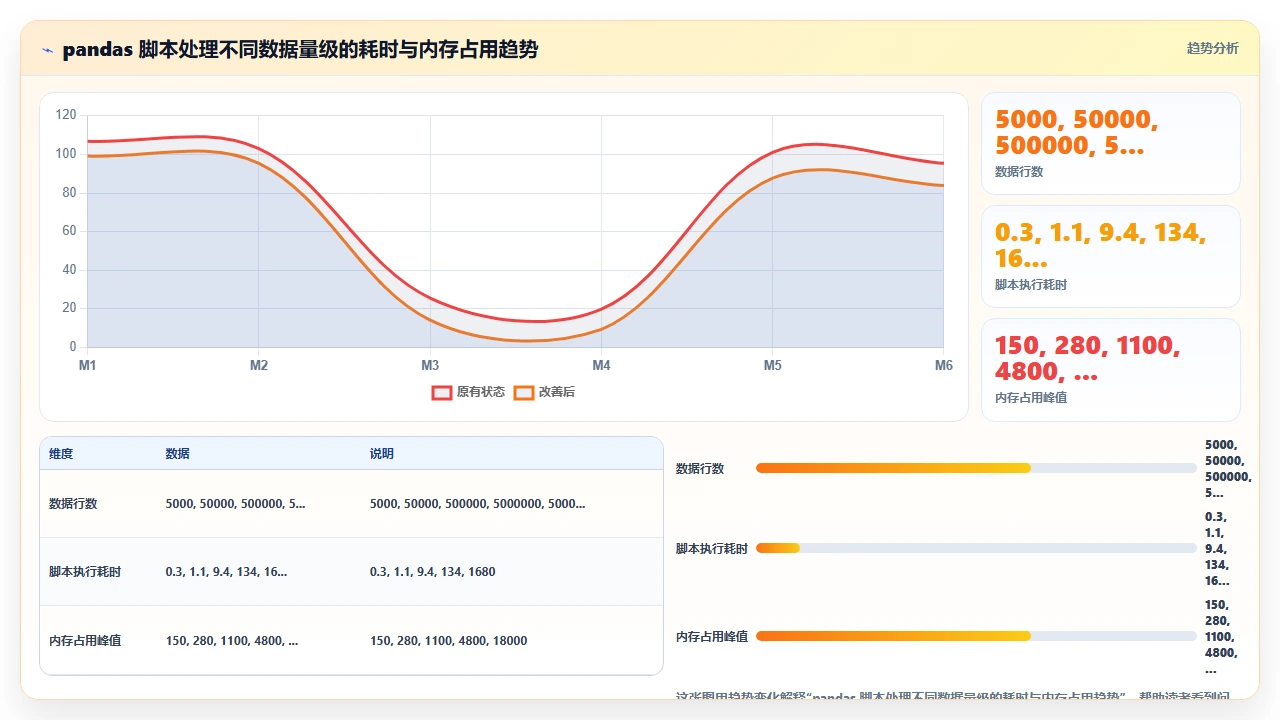Click the 40 tick on the chart y-axis

(x=69, y=270)
